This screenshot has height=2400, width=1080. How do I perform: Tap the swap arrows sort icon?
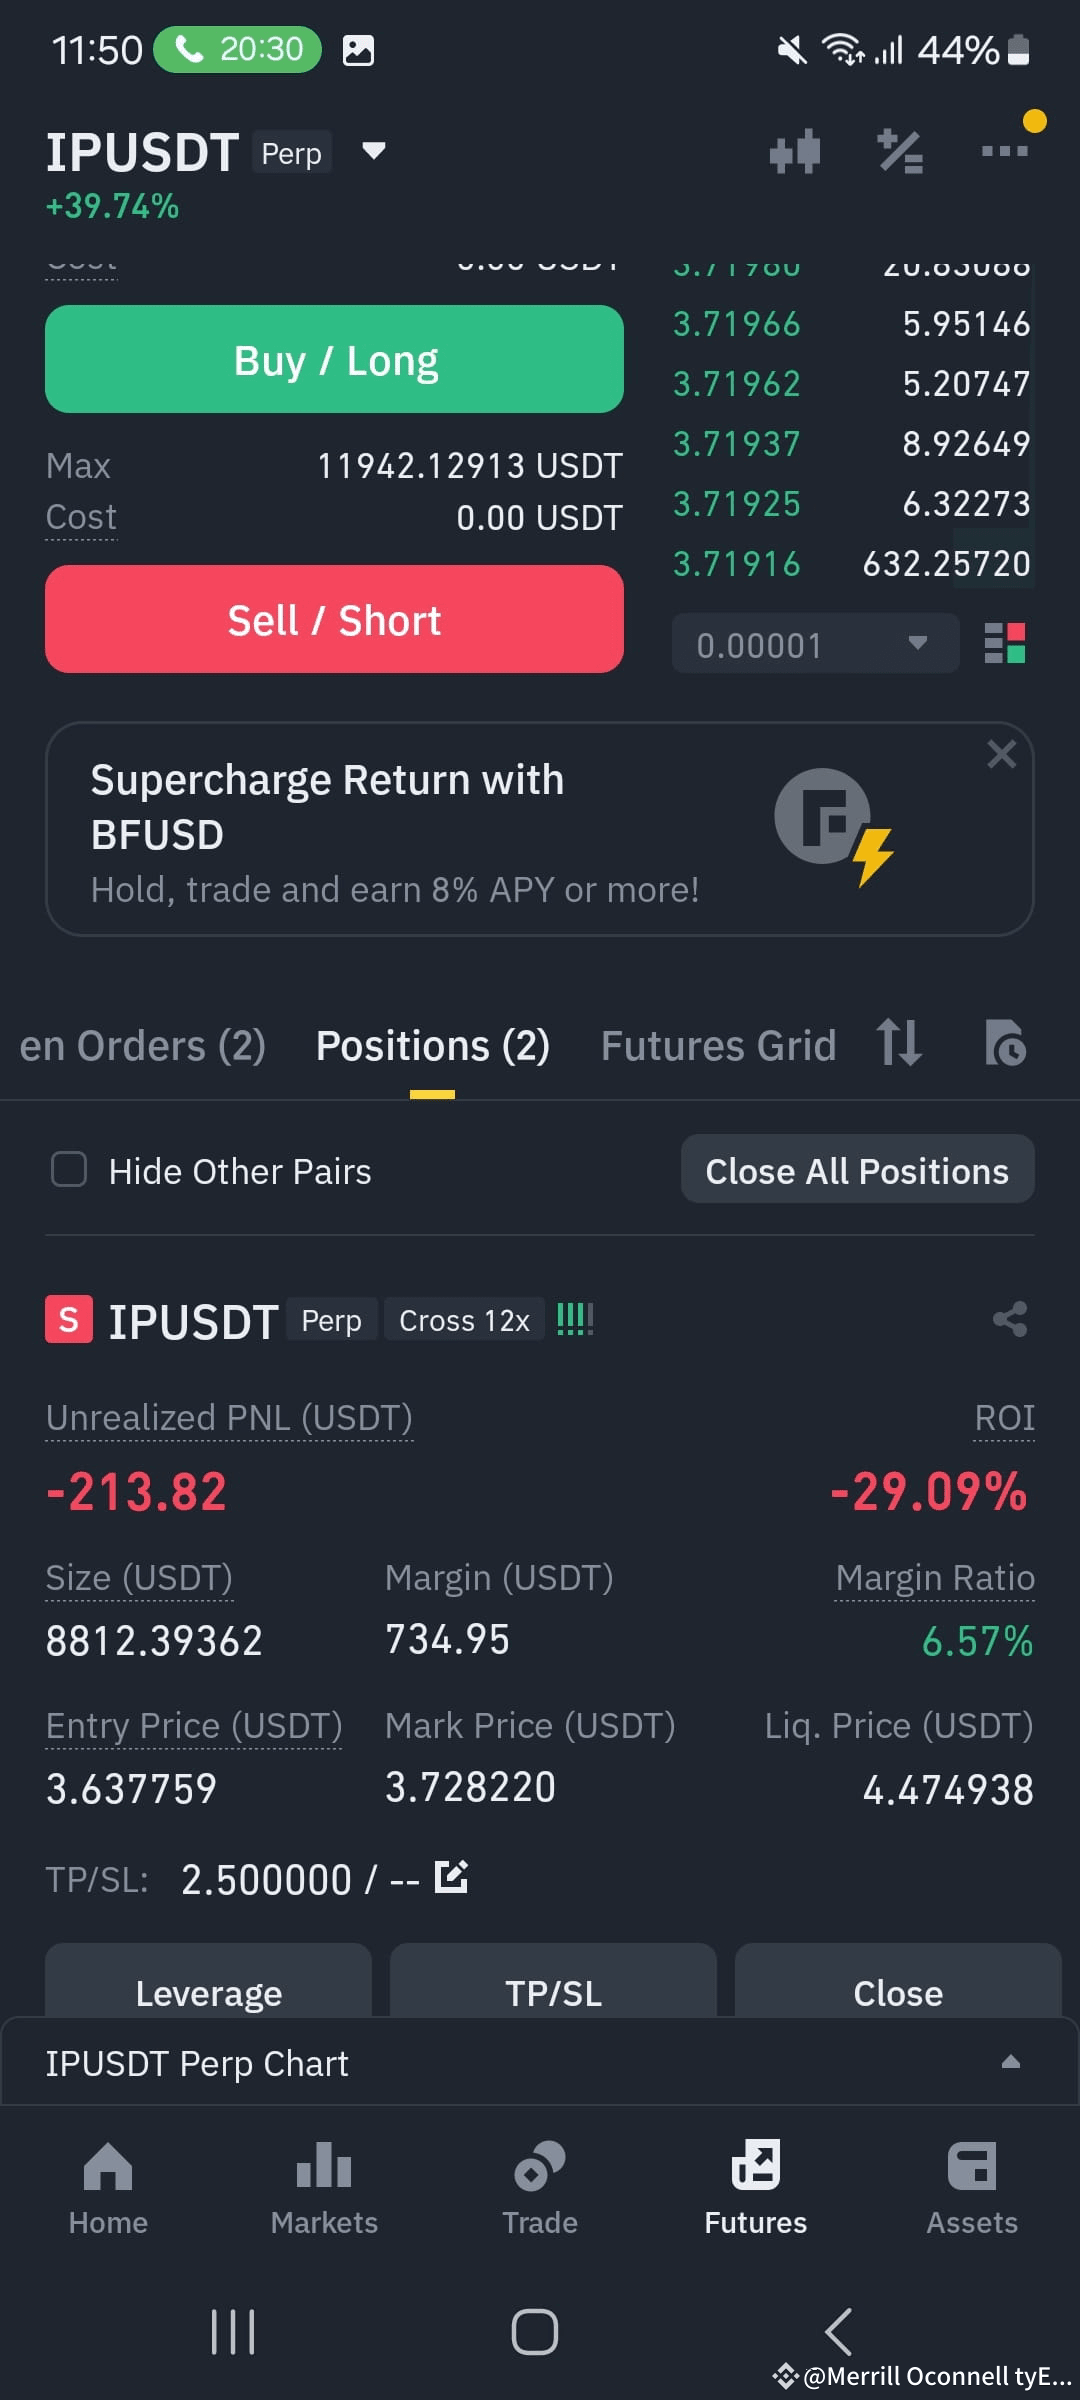pyautogui.click(x=898, y=1043)
